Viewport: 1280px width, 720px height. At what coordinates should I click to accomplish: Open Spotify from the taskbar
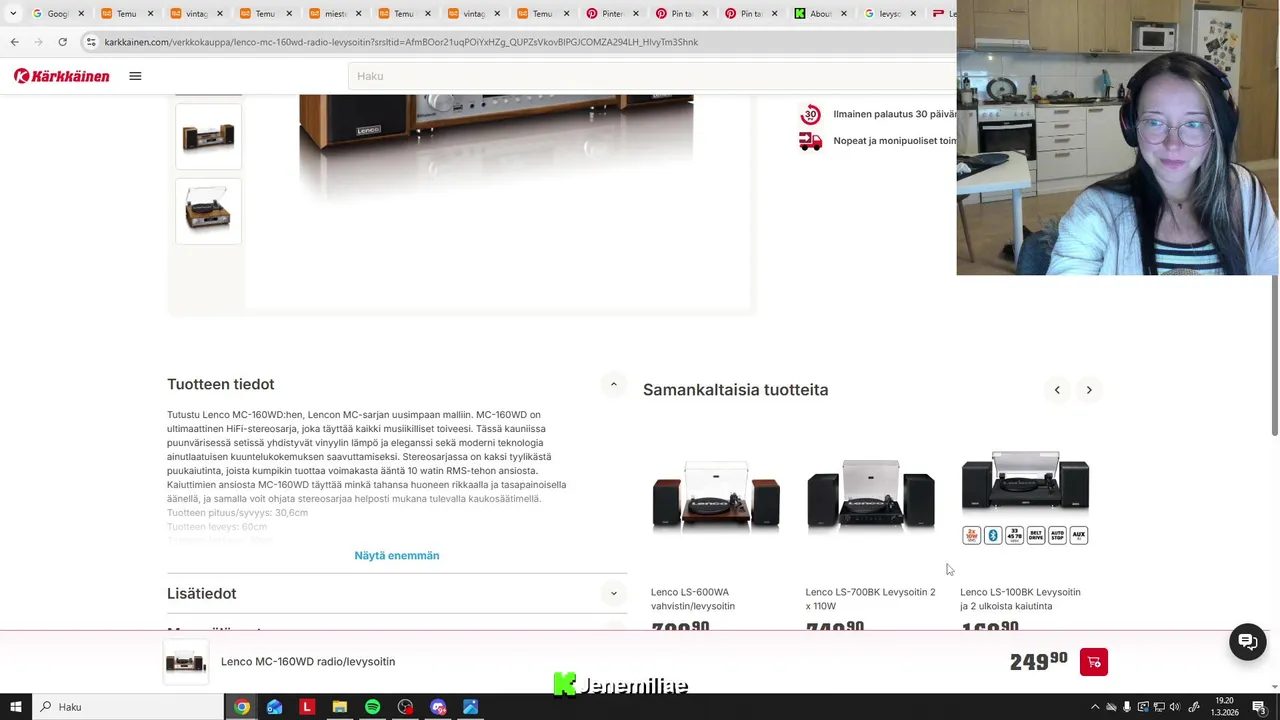(372, 707)
